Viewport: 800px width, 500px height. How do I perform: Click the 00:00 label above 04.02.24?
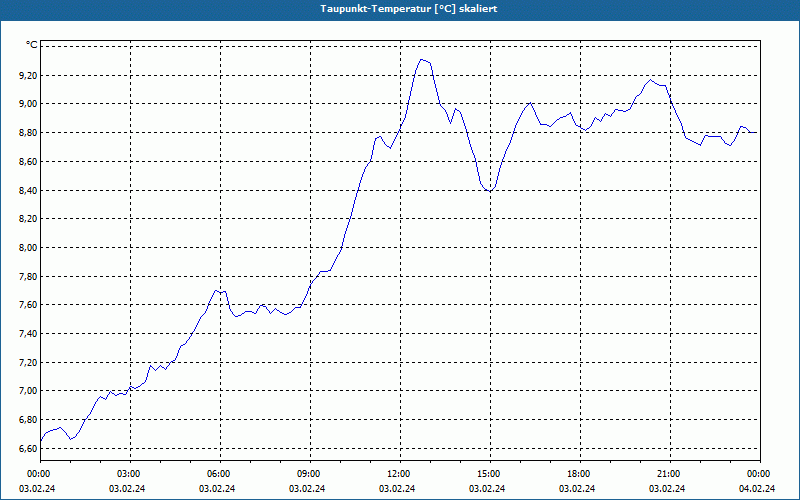pyautogui.click(x=760, y=474)
